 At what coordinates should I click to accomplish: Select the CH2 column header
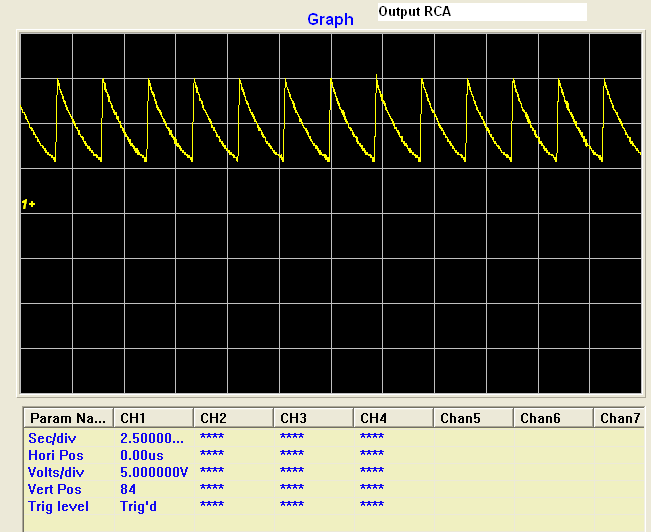pyautogui.click(x=233, y=418)
